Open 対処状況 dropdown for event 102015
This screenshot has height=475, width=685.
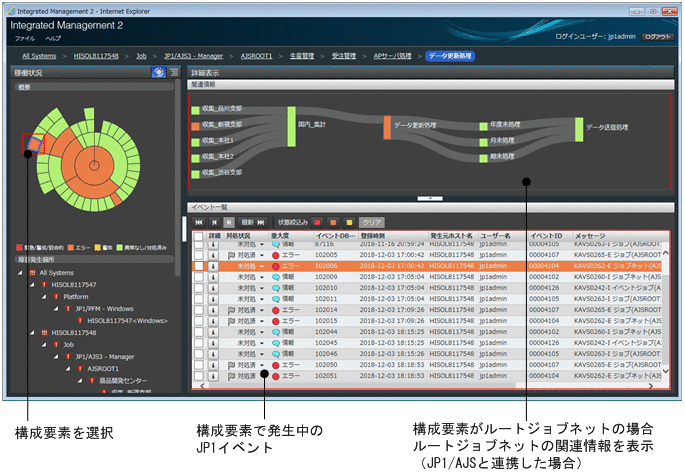pos(262,322)
